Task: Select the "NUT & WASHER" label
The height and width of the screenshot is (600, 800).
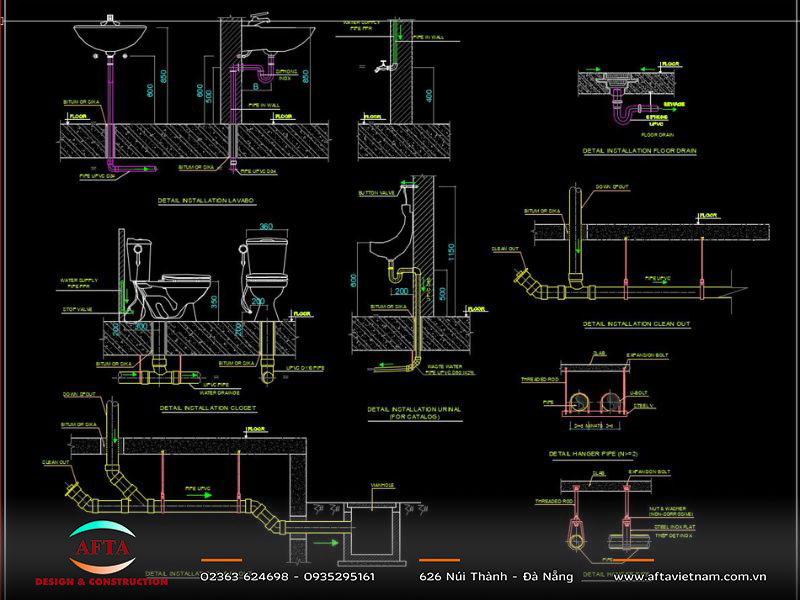Action: tap(667, 509)
